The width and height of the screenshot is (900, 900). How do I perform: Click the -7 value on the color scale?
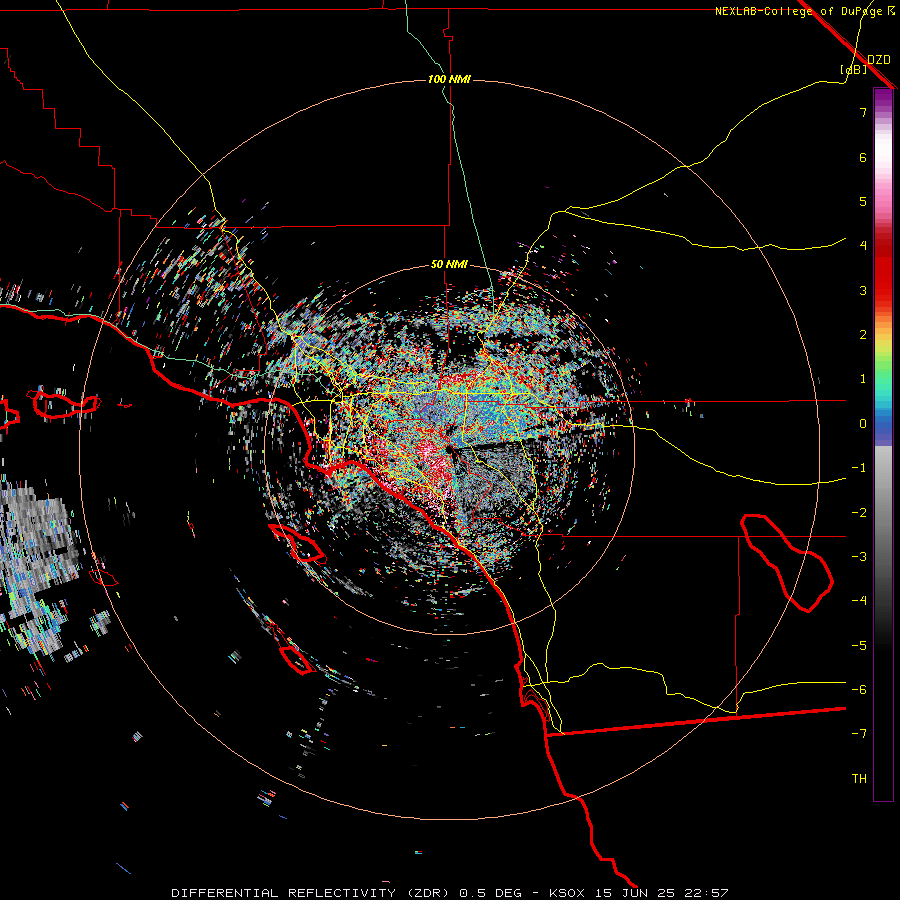click(x=859, y=734)
